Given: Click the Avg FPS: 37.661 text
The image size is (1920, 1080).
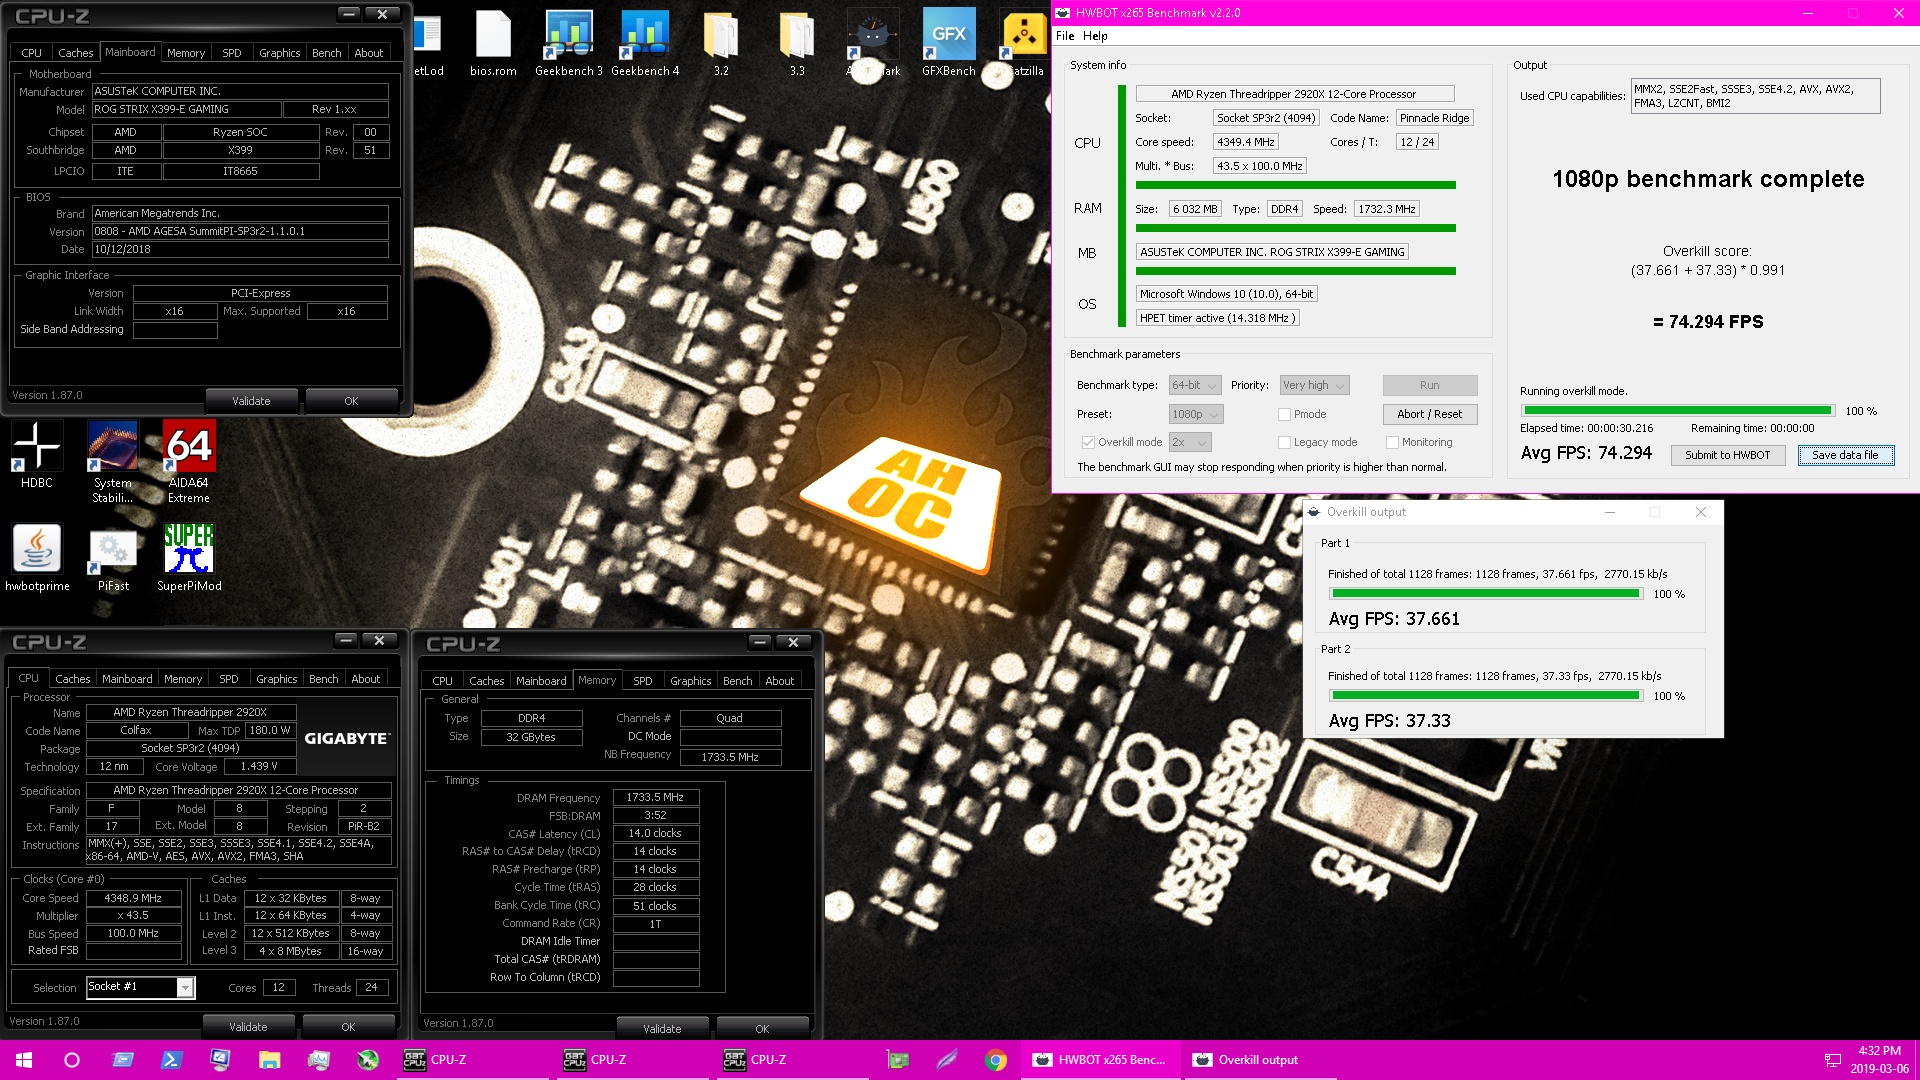Looking at the screenshot, I should tap(1394, 619).
